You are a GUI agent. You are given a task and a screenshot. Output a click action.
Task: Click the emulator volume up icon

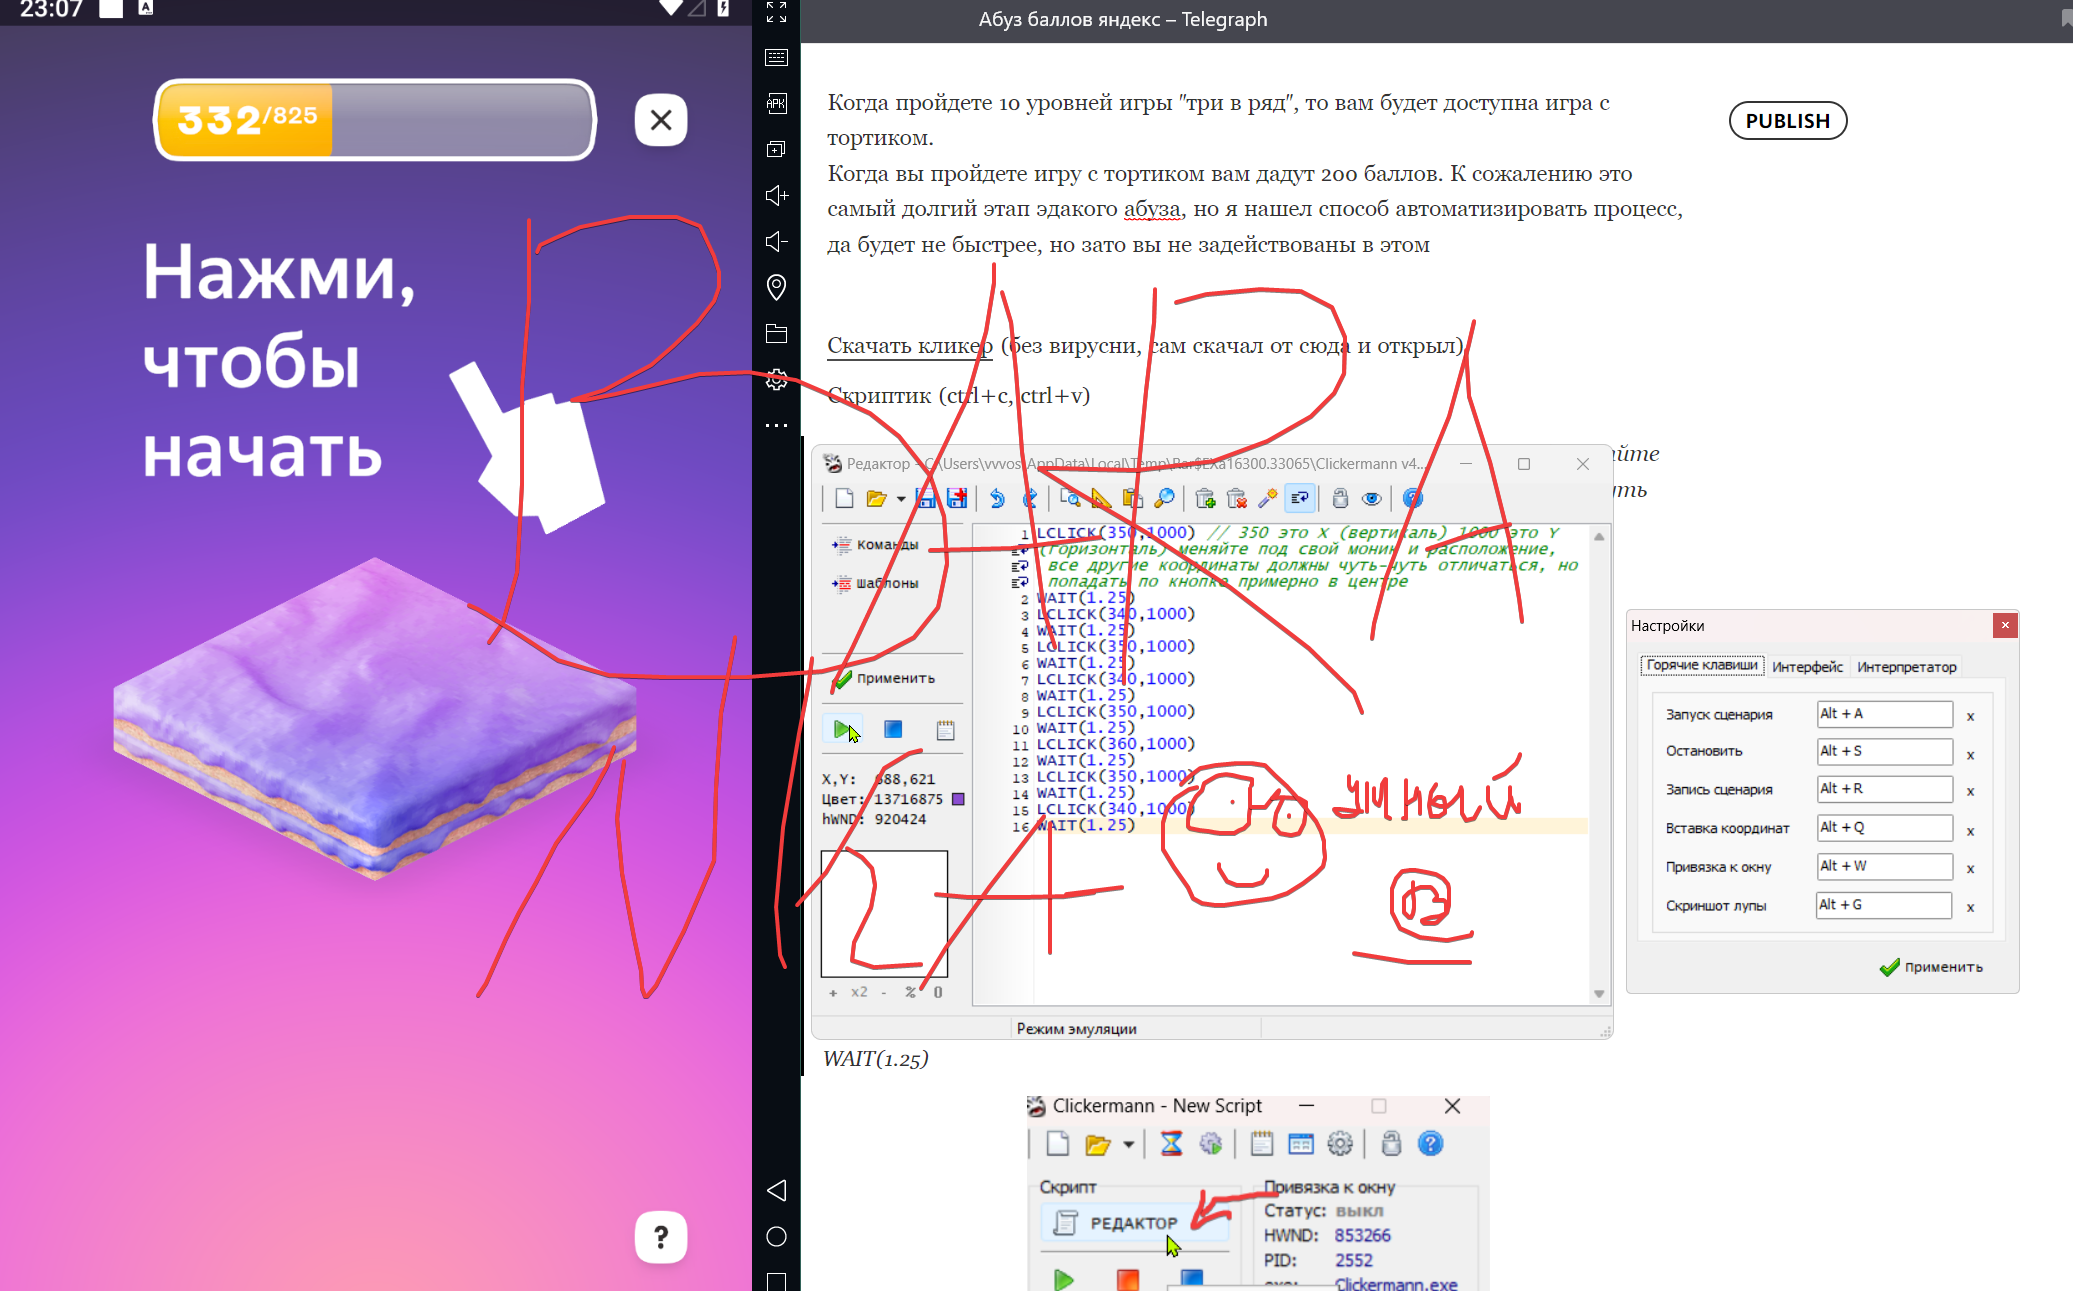pos(776,195)
